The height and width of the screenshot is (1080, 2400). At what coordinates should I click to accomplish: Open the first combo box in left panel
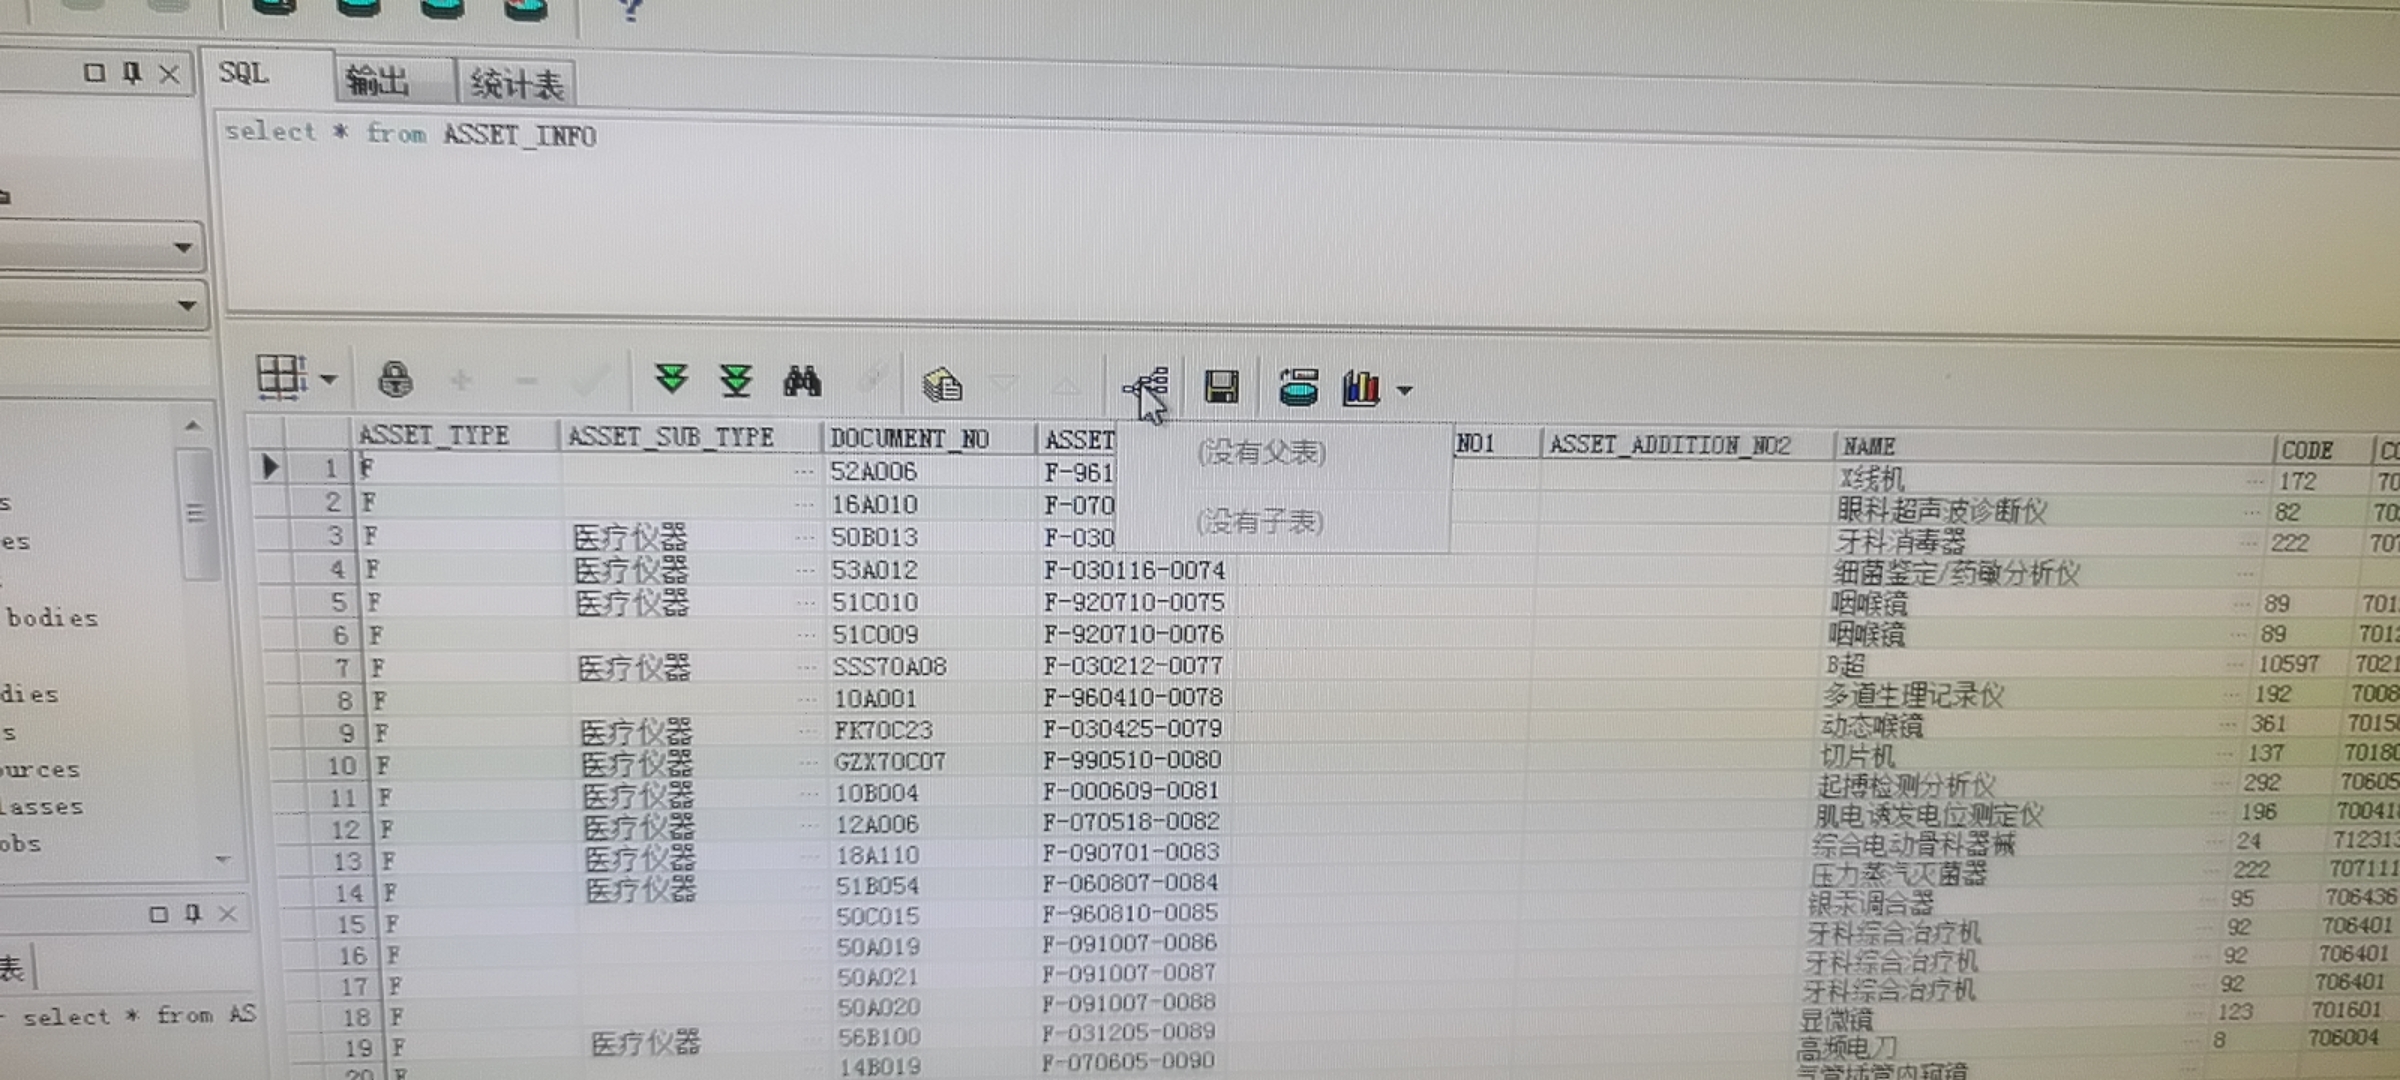pos(183,247)
